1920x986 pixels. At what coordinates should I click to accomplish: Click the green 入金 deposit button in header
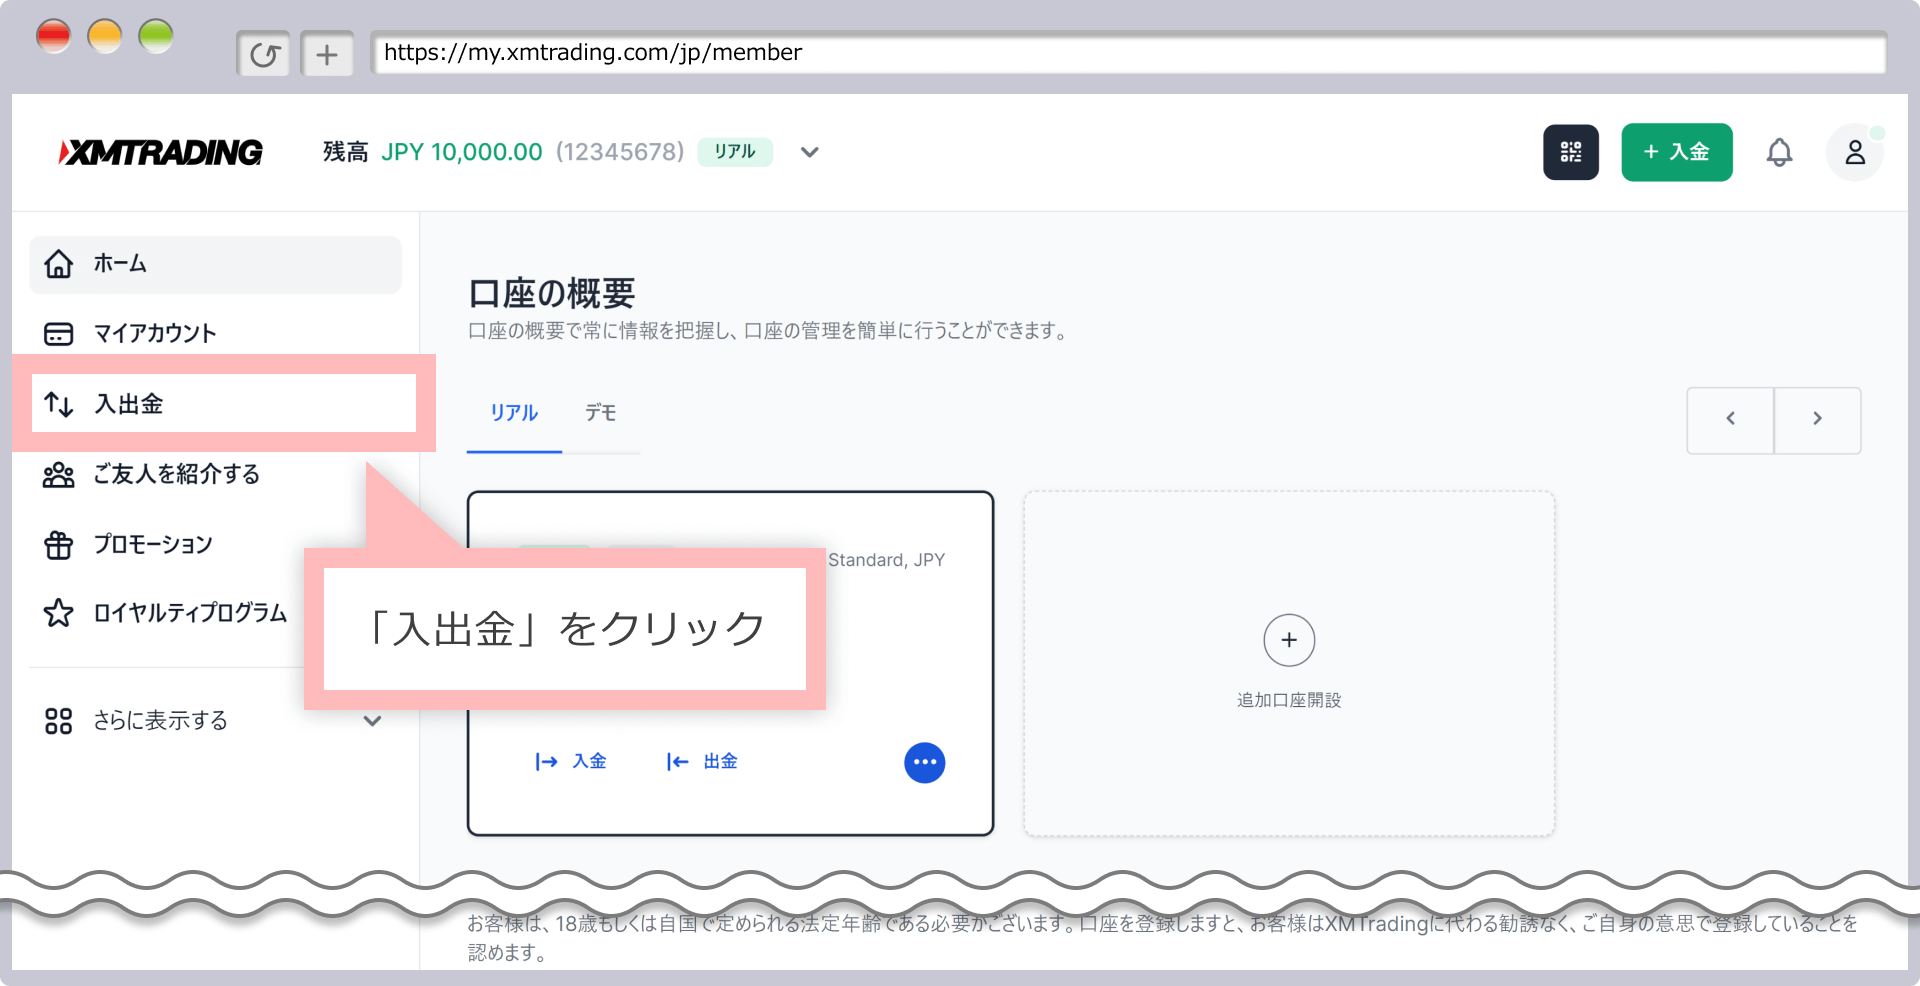pyautogui.click(x=1677, y=152)
